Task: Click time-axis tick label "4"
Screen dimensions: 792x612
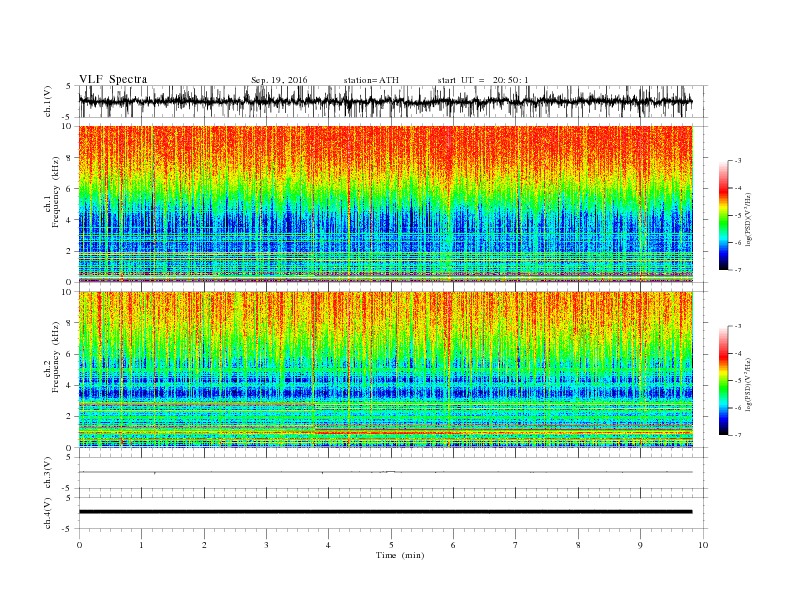Action: (x=329, y=545)
